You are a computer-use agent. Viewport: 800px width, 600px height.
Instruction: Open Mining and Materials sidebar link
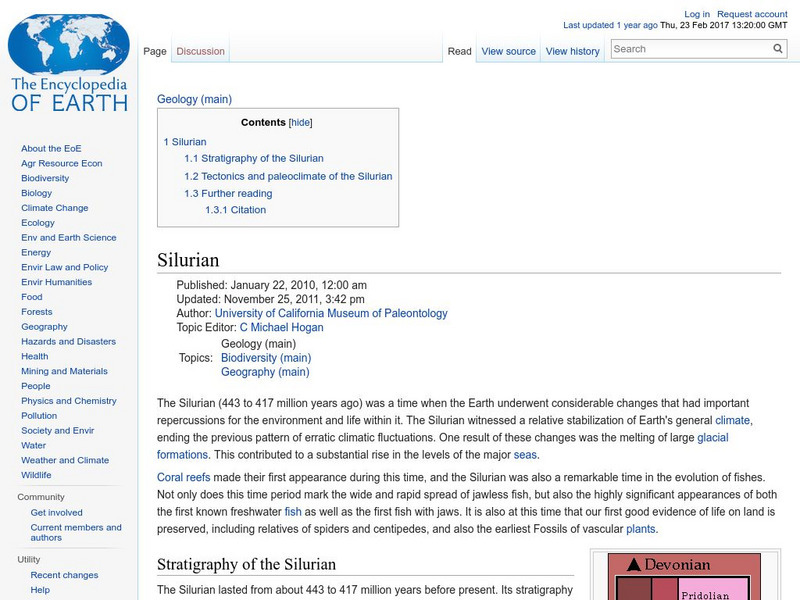pyautogui.click(x=64, y=371)
